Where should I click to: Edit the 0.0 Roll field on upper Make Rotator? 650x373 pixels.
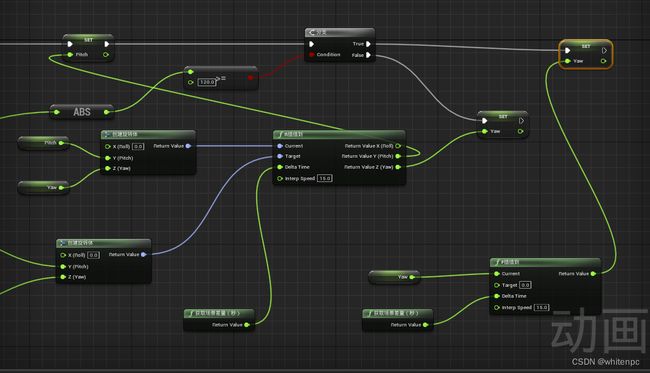click(138, 146)
